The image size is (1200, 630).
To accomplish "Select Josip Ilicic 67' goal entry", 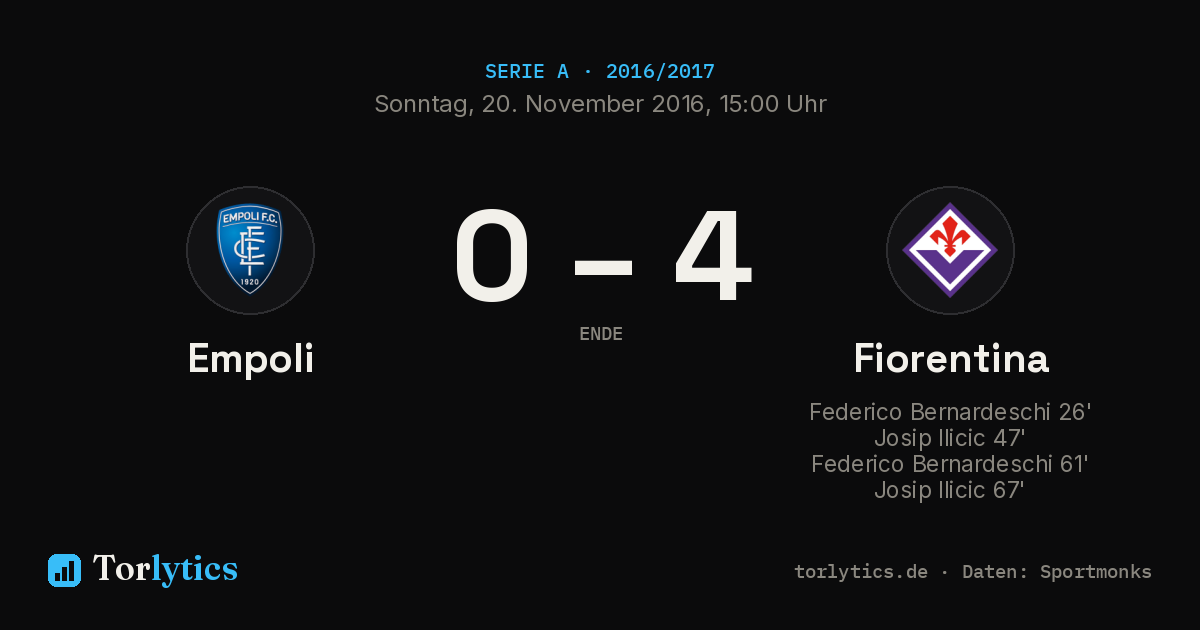I will [950, 490].
